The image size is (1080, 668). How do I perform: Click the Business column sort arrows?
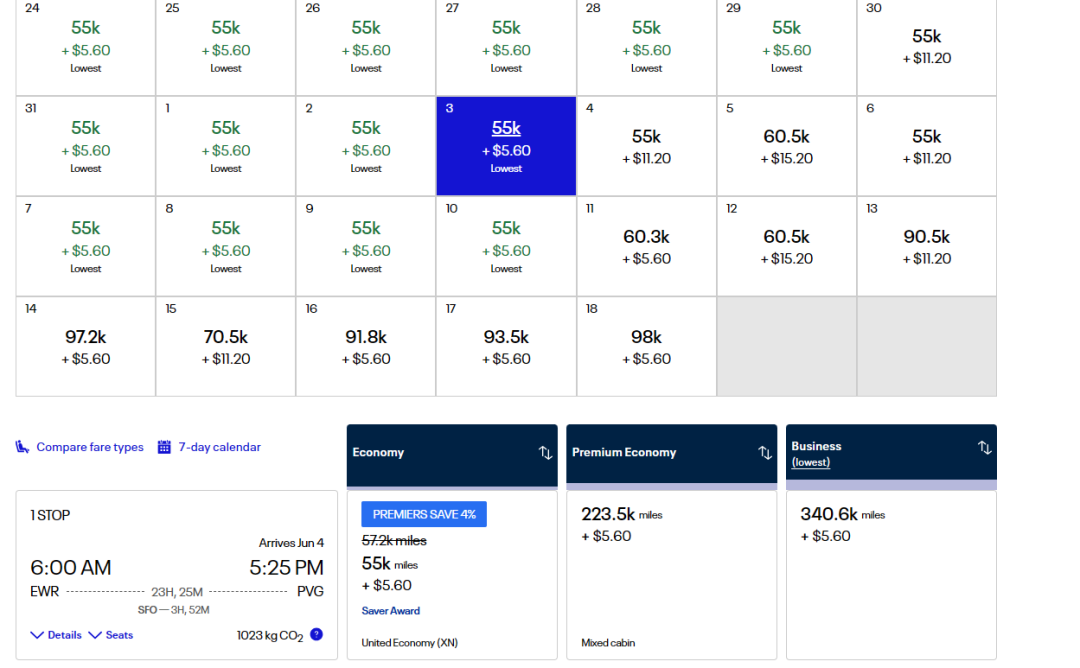[x=984, y=448]
